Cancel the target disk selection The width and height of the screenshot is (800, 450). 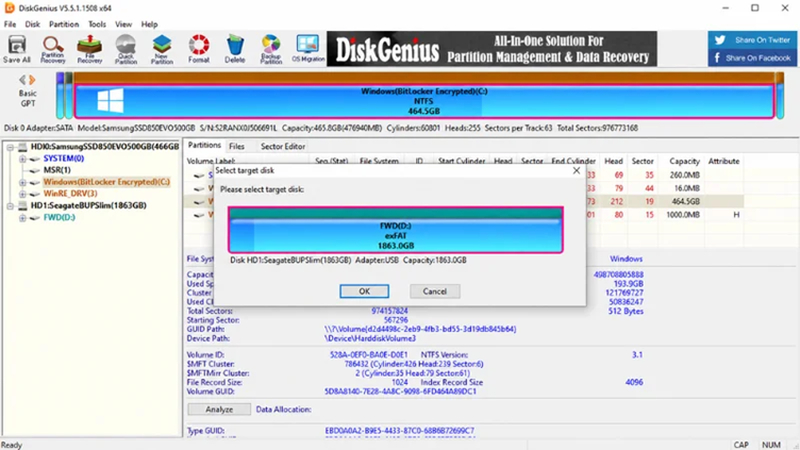click(x=435, y=291)
